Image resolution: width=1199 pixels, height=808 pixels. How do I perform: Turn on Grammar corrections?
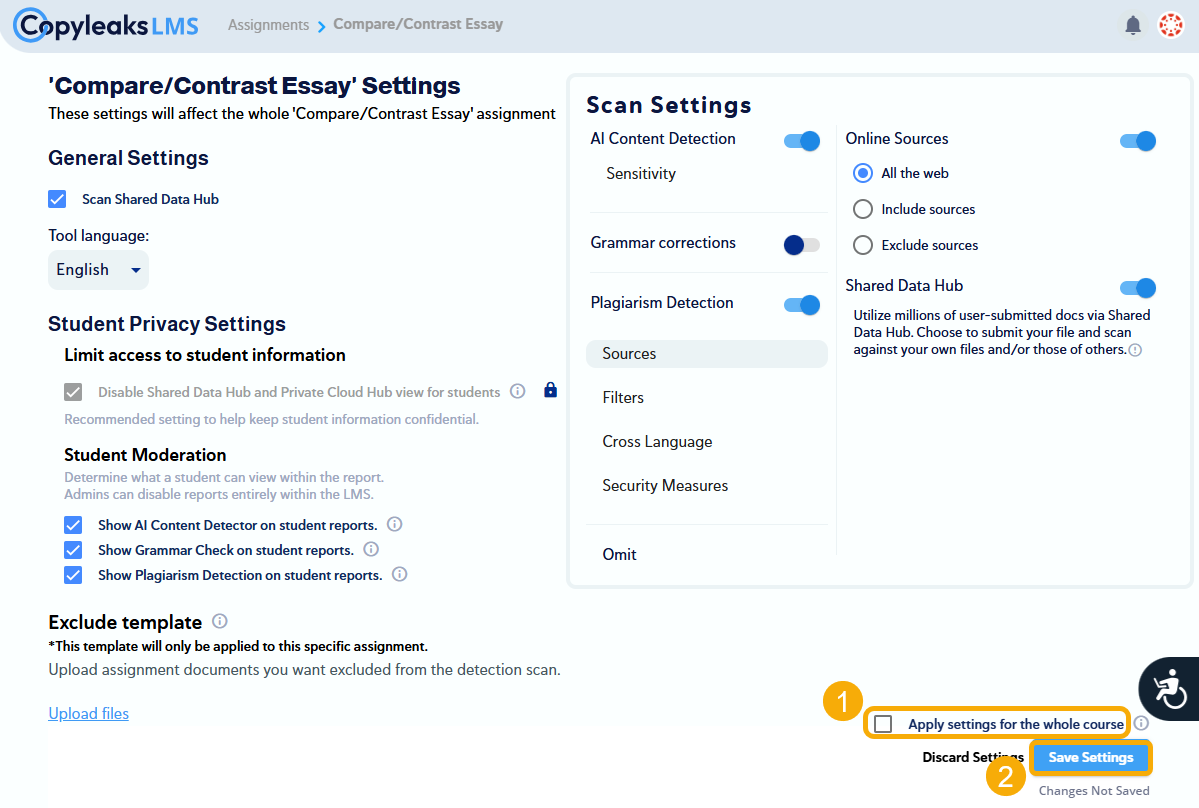(801, 243)
